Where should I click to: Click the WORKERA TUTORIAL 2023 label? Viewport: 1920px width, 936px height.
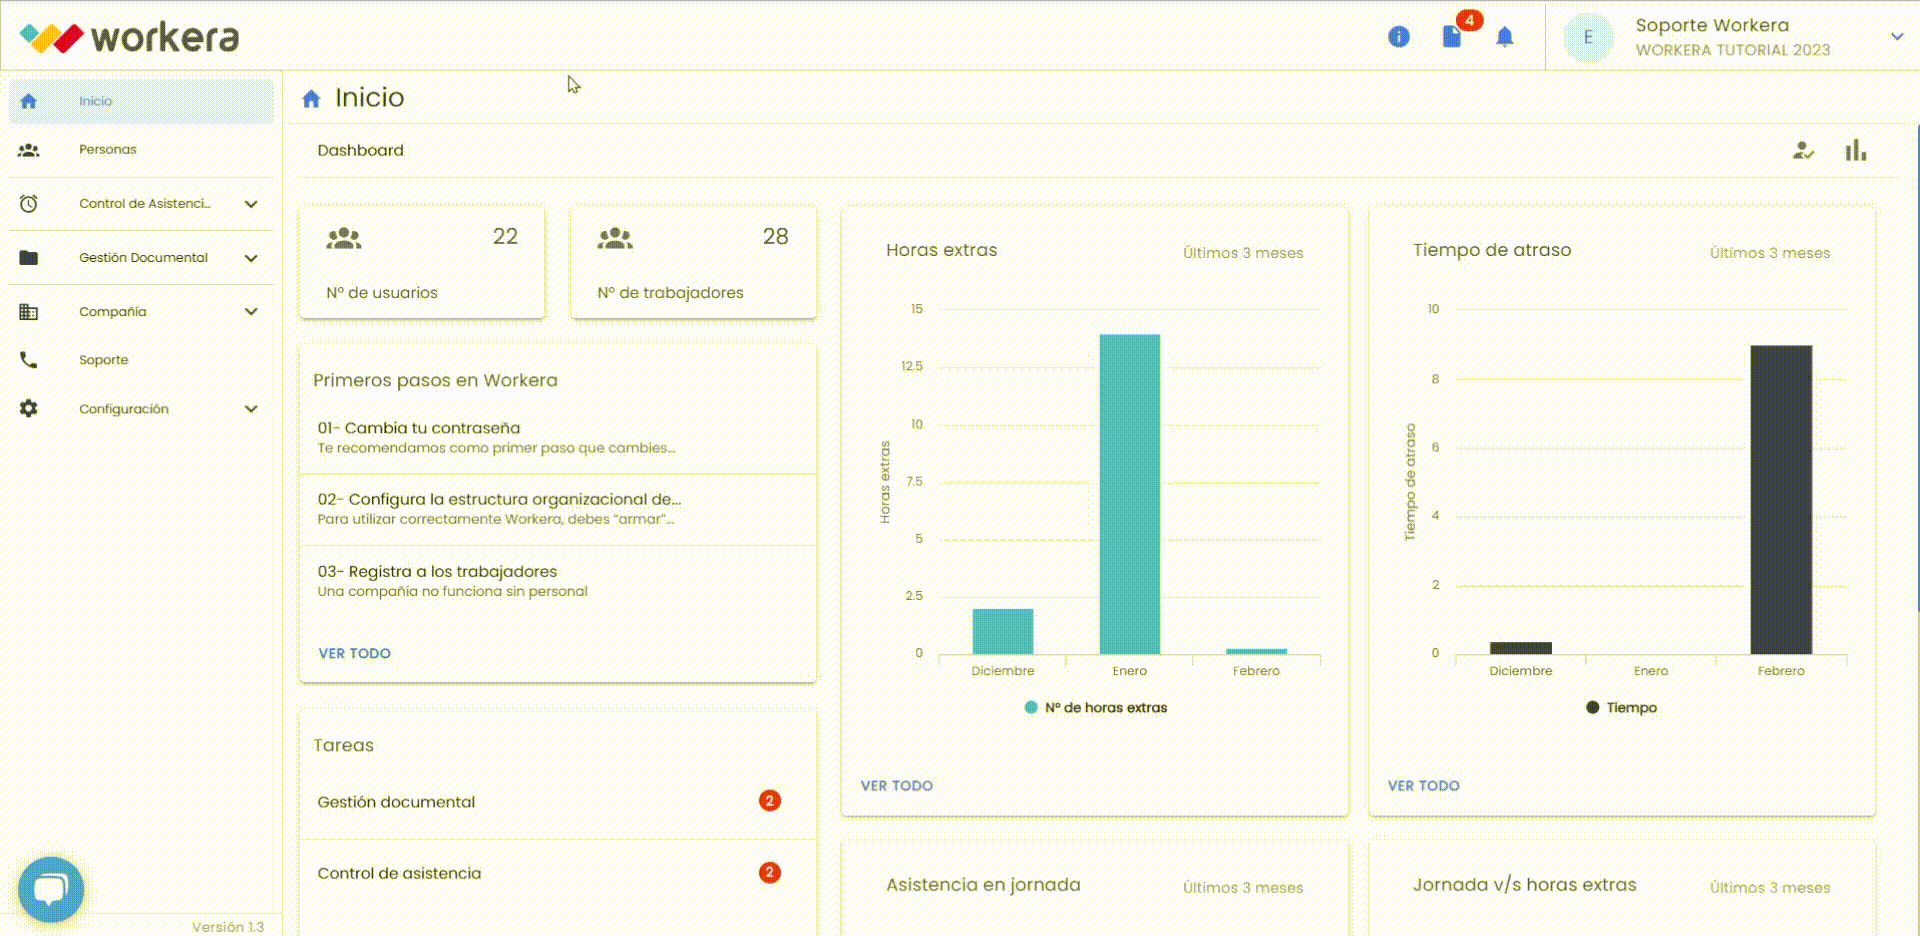[1733, 50]
